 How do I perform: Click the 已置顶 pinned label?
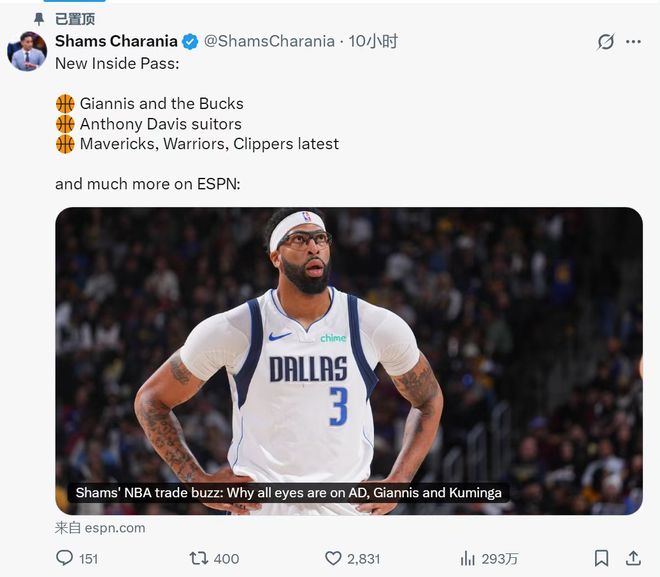(x=75, y=19)
